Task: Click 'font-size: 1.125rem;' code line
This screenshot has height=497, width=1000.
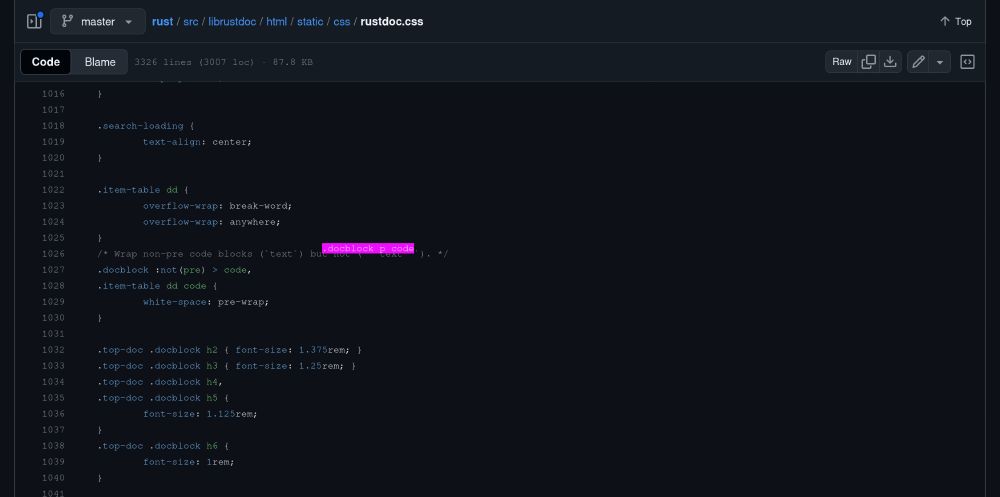Action: click(200, 414)
